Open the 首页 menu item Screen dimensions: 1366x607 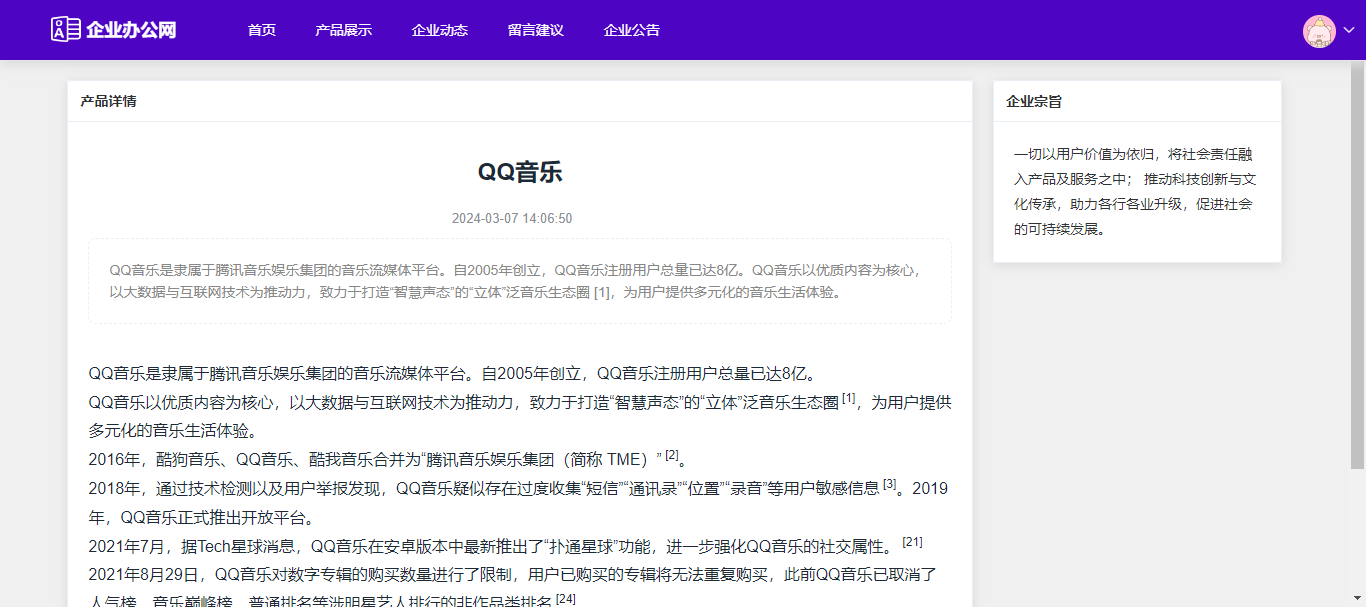(262, 30)
